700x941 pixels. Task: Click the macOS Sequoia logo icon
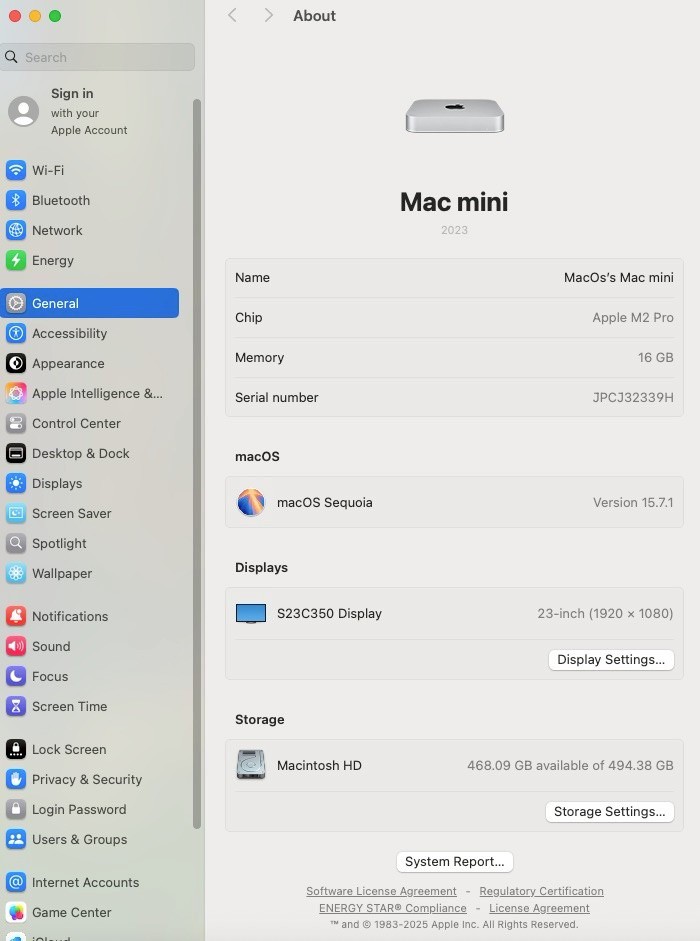tap(251, 502)
